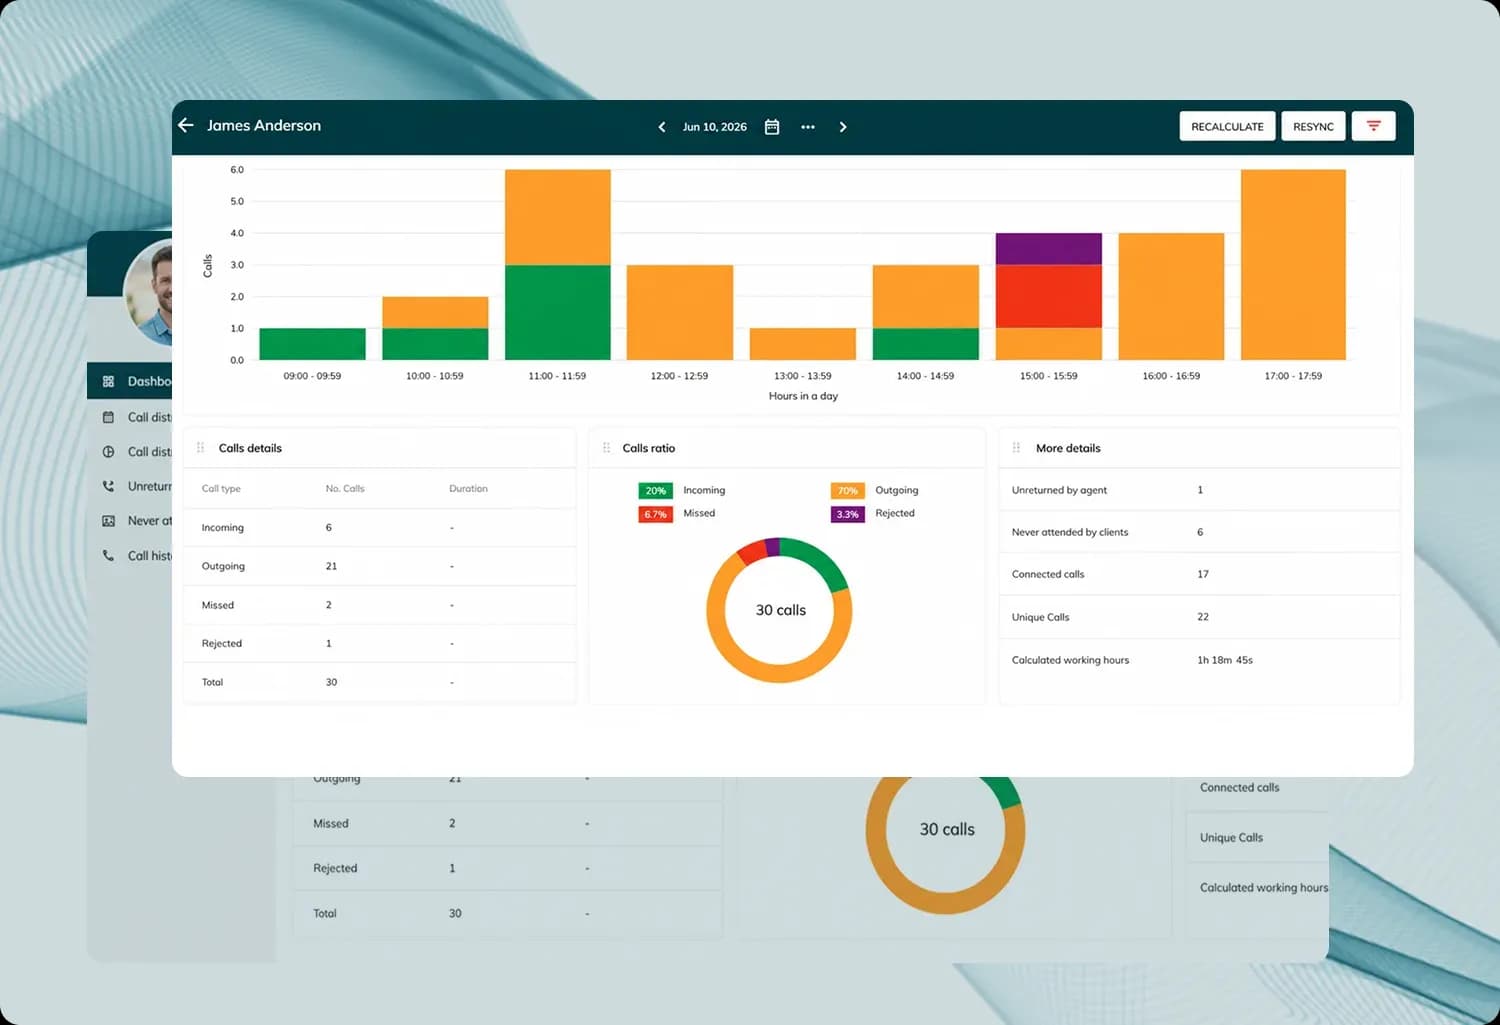Open the calendar date picker icon

click(772, 127)
